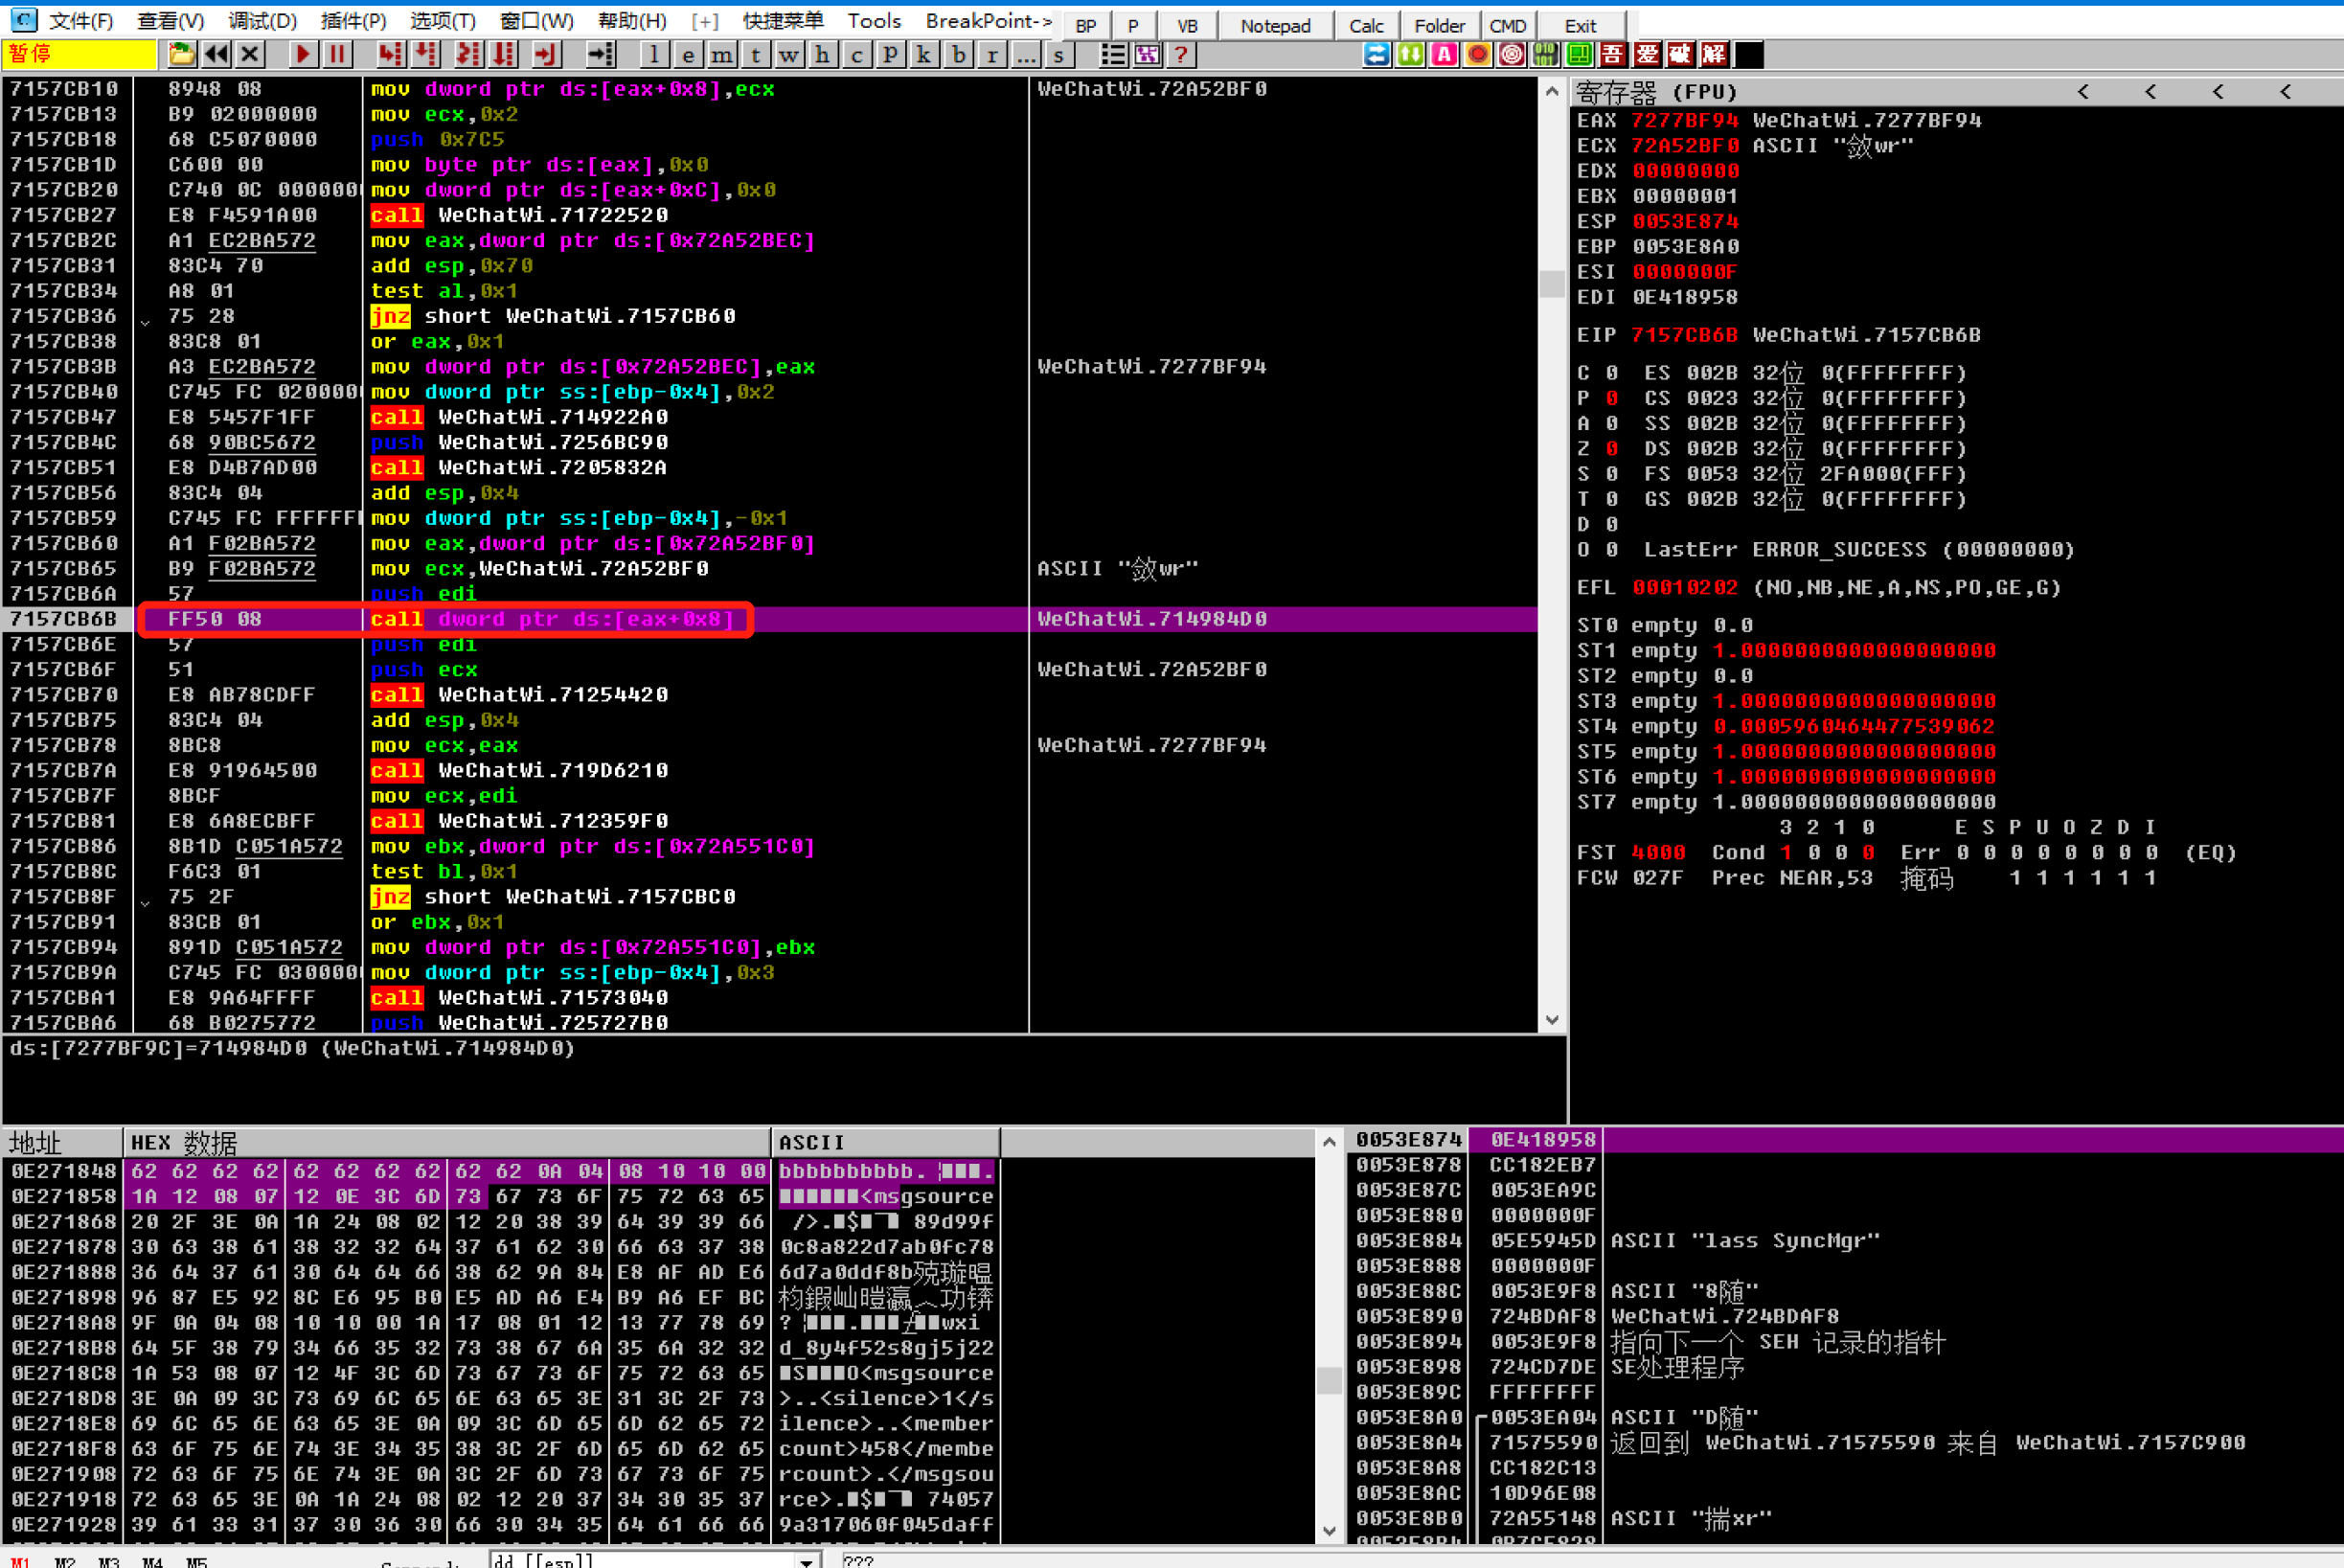The height and width of the screenshot is (1568, 2344).
Task: Show Call stack window (k button)
Action: coord(924,55)
